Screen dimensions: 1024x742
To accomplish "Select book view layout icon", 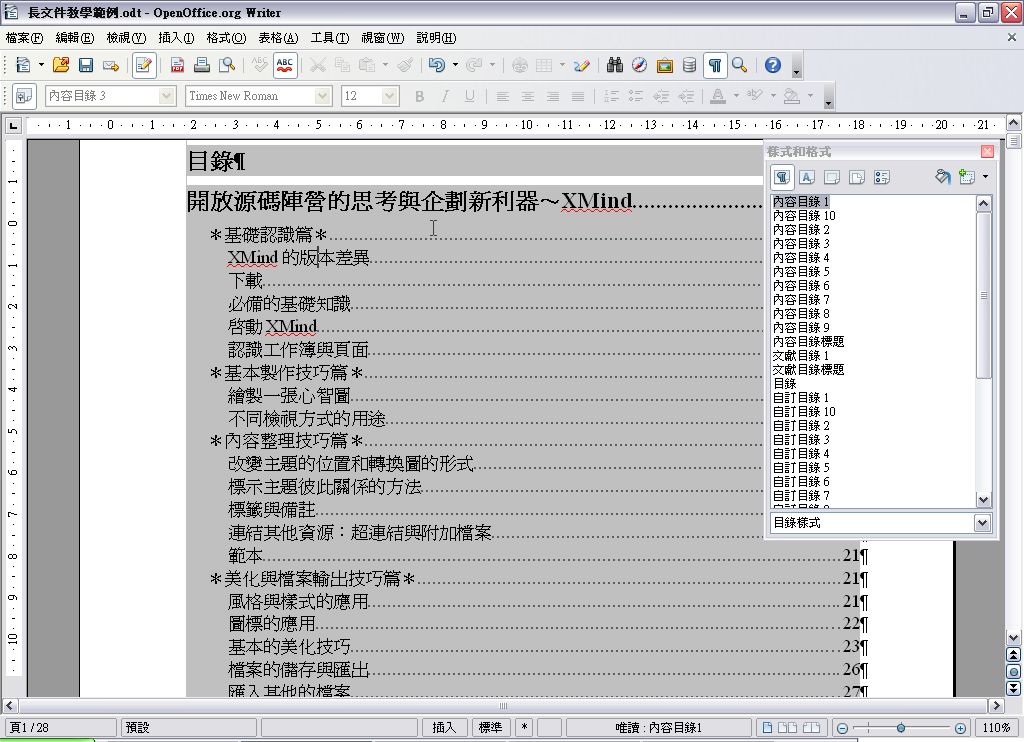I will click(x=811, y=727).
